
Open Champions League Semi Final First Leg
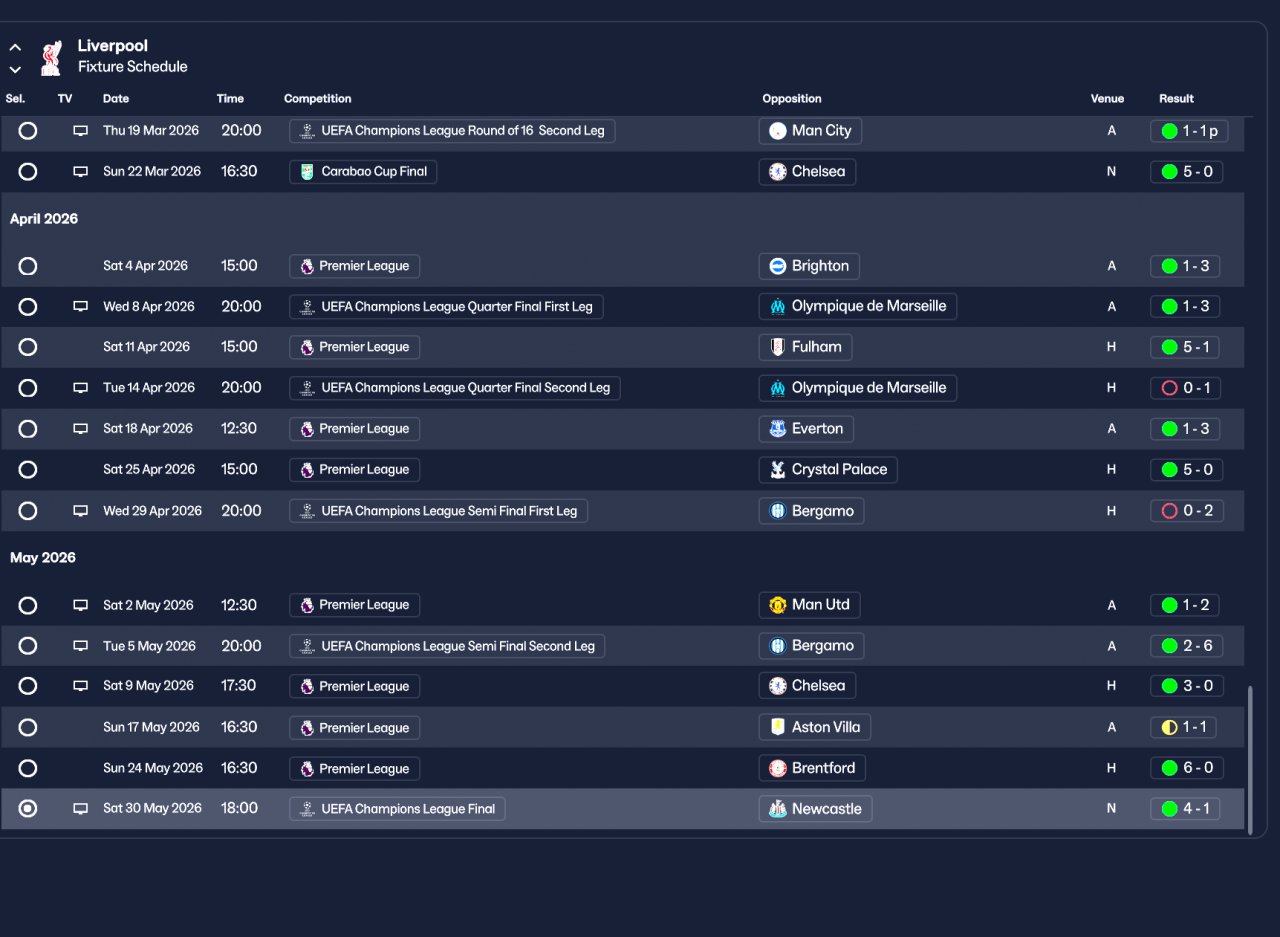tap(439, 511)
